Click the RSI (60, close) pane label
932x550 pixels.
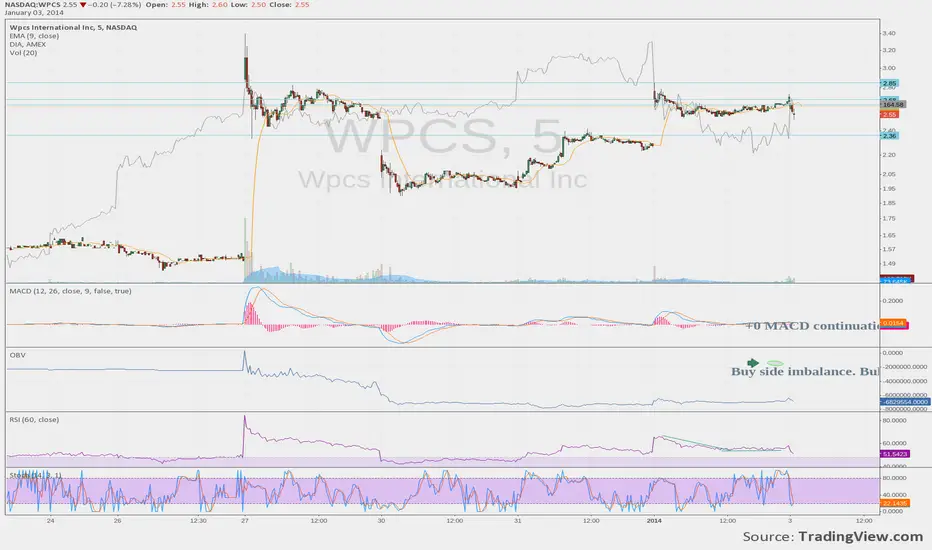click(x=34, y=419)
